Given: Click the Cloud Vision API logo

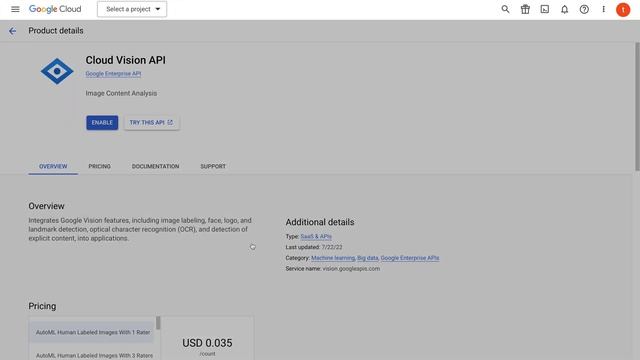Looking at the screenshot, I should (57, 71).
